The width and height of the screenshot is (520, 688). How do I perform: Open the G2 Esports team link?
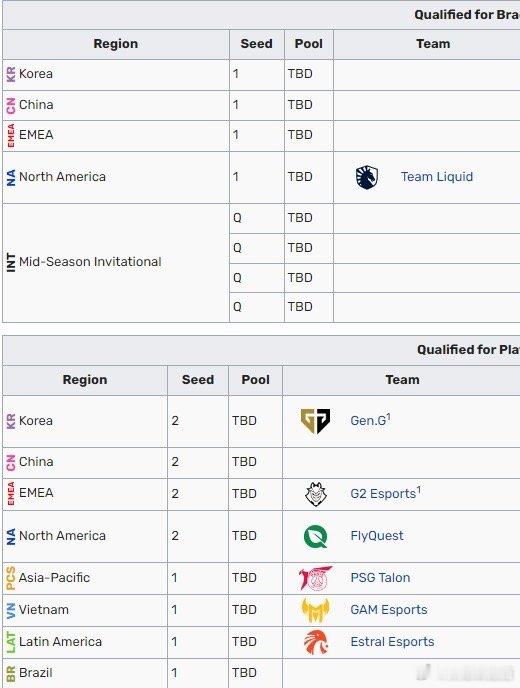(383, 494)
